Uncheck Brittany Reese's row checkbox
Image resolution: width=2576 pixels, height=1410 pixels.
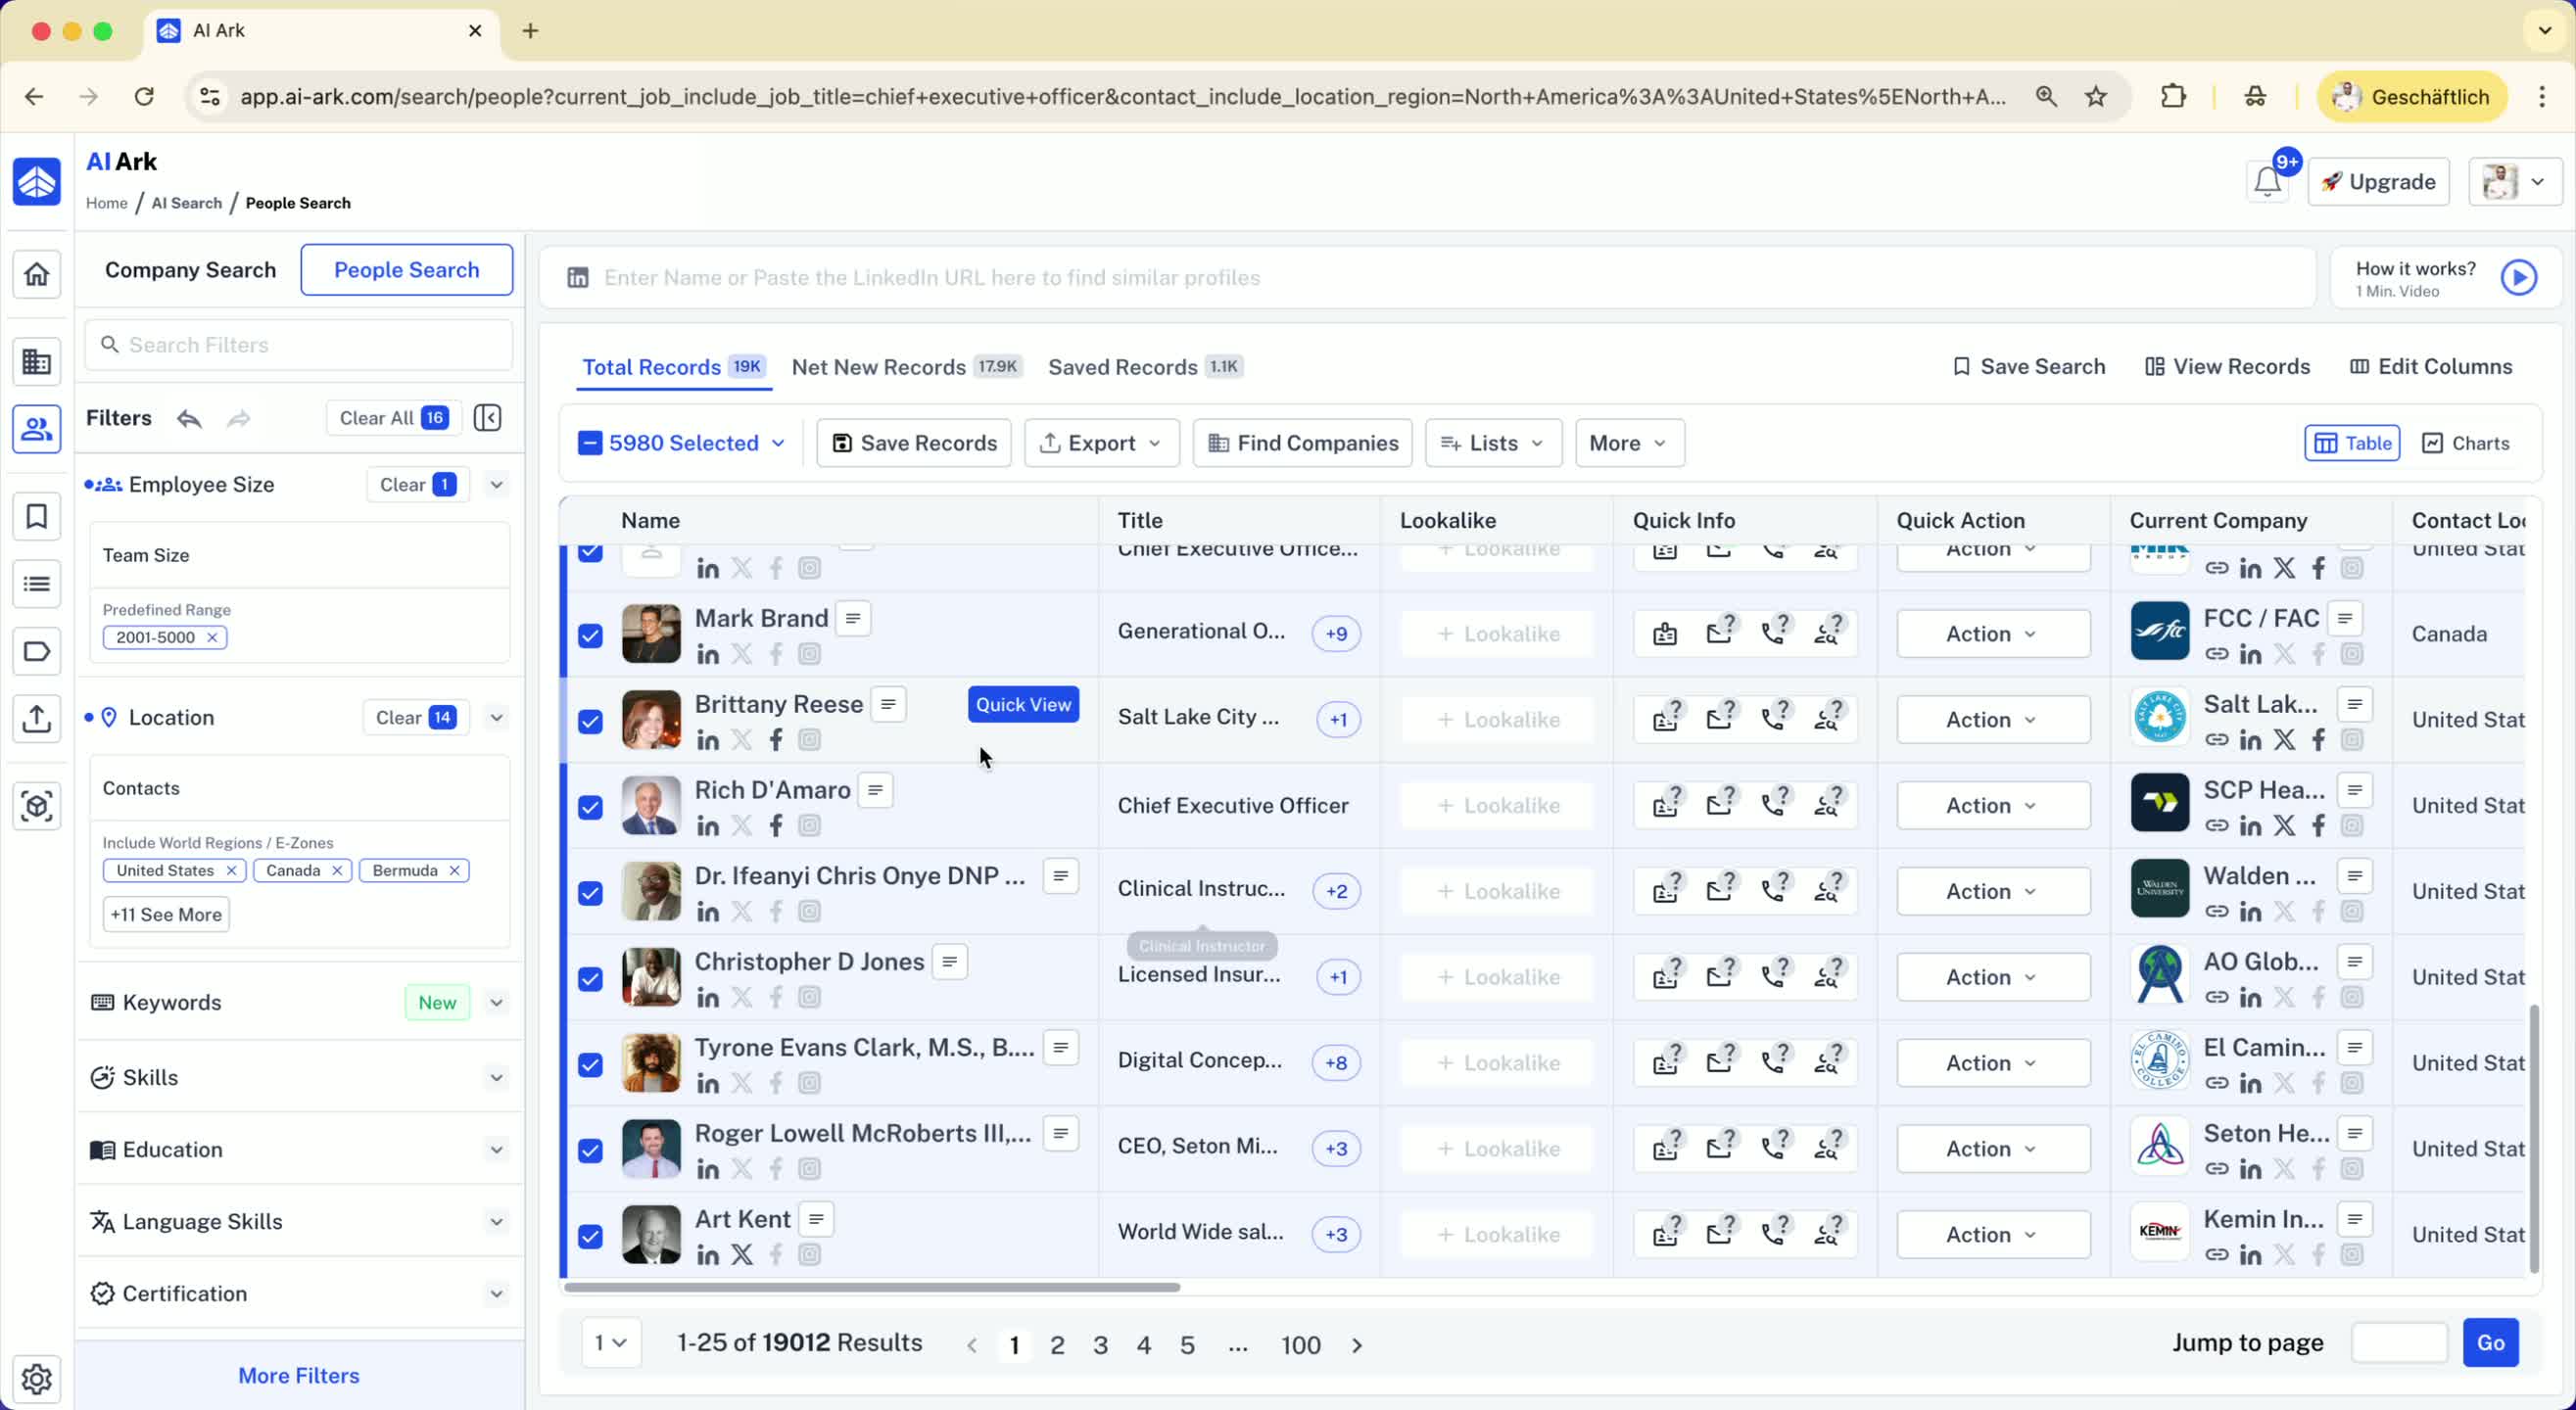[x=590, y=721]
